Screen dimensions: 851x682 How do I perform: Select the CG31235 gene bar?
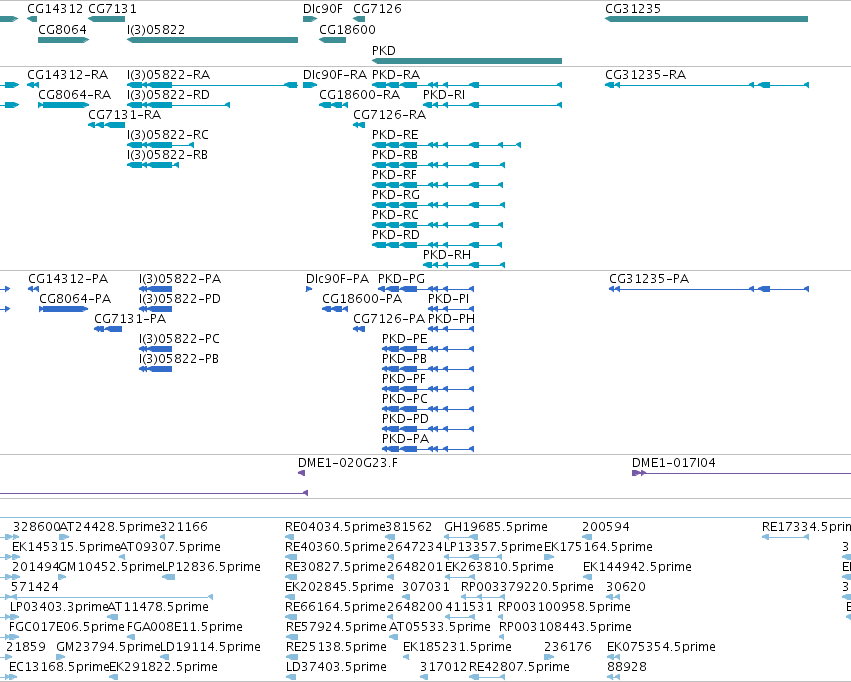tap(706, 19)
